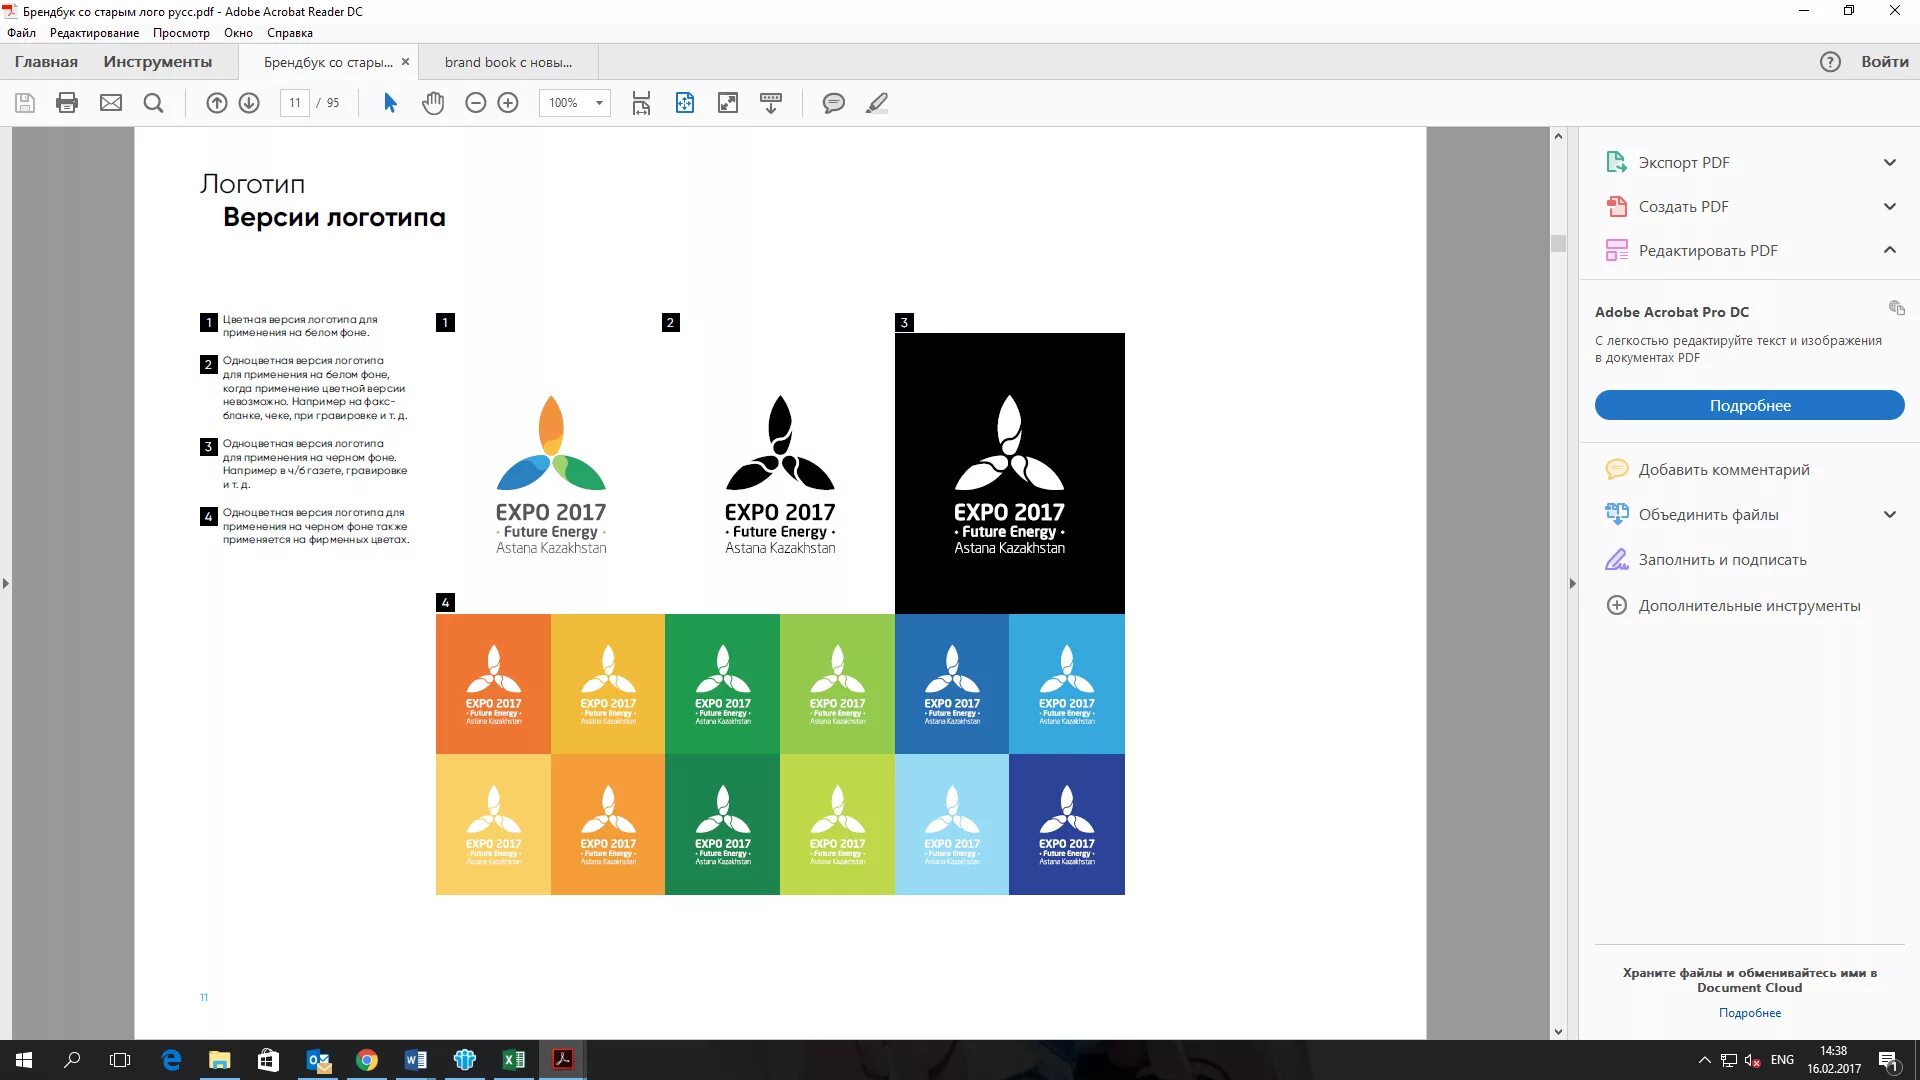Click the Заполнить и подписать pen icon
The width and height of the screenshot is (1920, 1080).
(1616, 559)
